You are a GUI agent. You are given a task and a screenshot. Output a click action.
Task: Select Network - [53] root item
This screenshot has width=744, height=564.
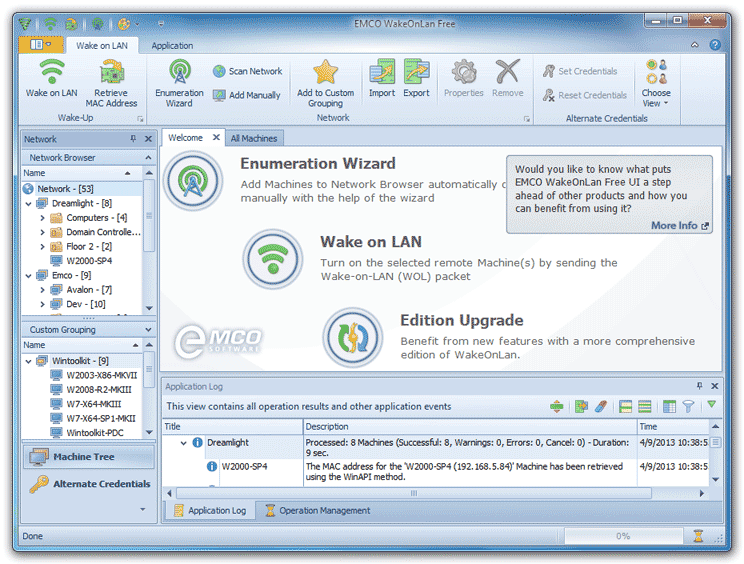coord(65,189)
